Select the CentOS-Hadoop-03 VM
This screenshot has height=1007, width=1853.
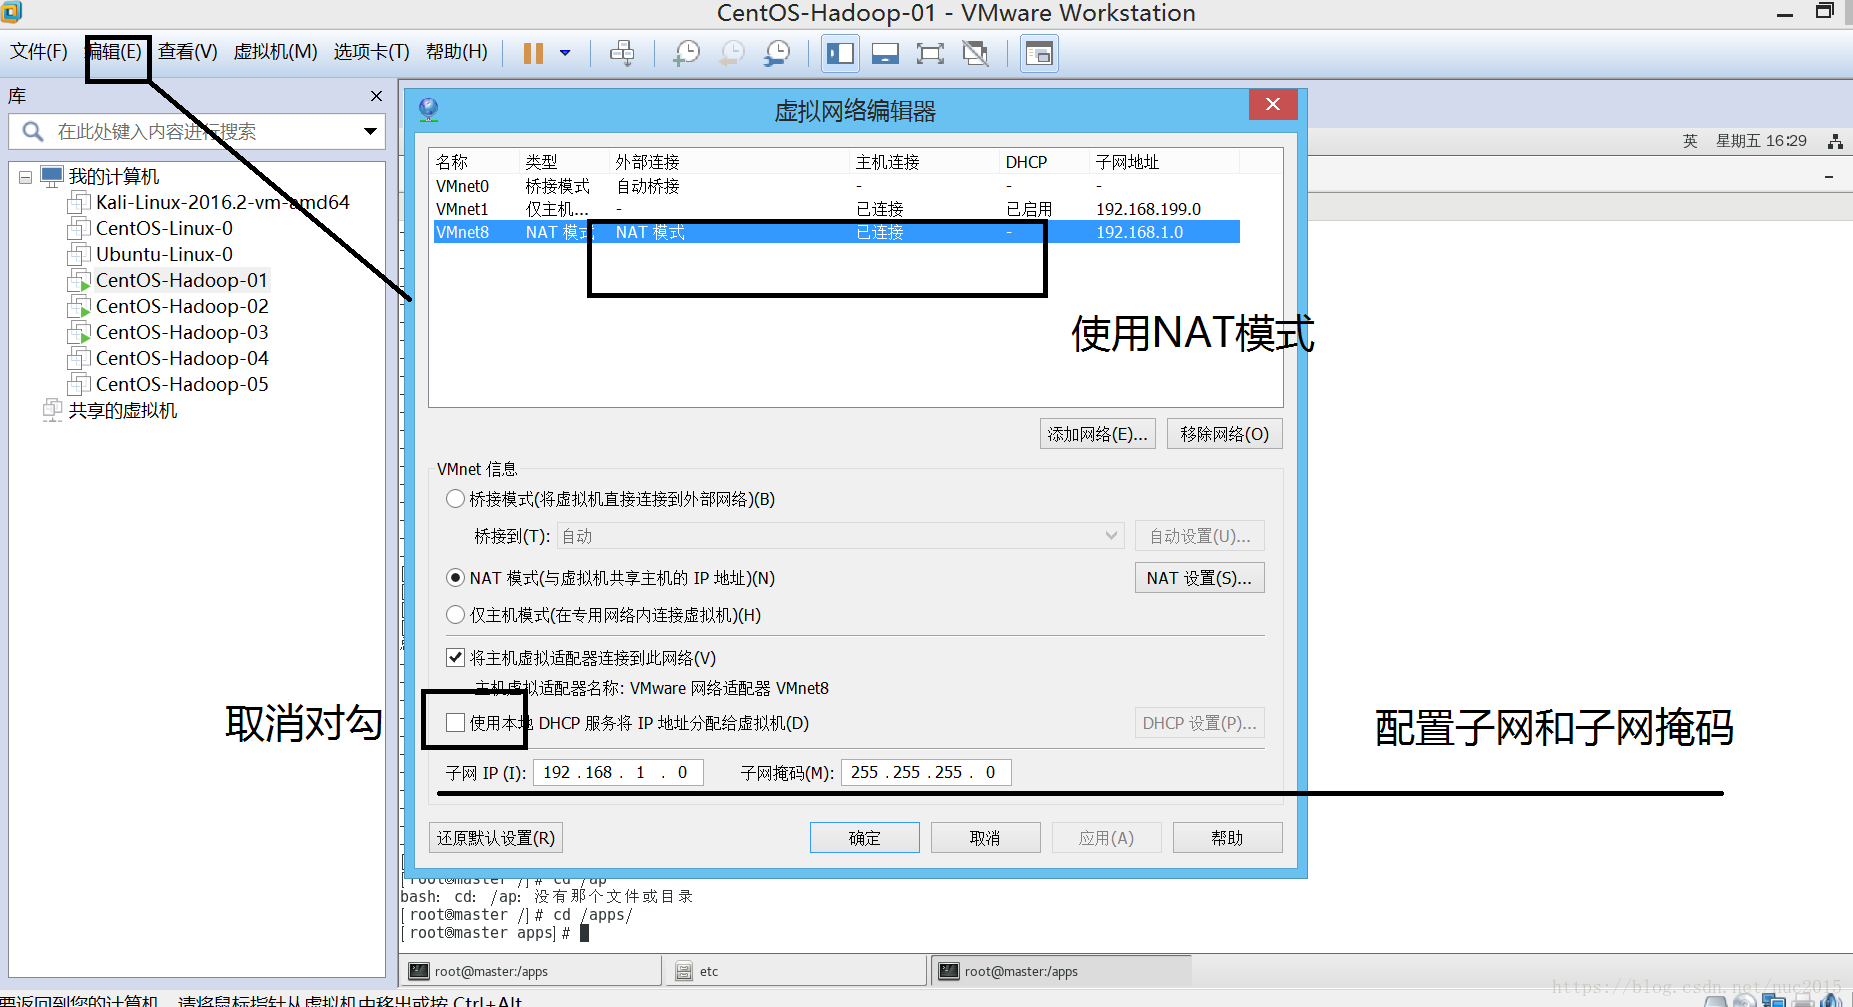pos(182,332)
